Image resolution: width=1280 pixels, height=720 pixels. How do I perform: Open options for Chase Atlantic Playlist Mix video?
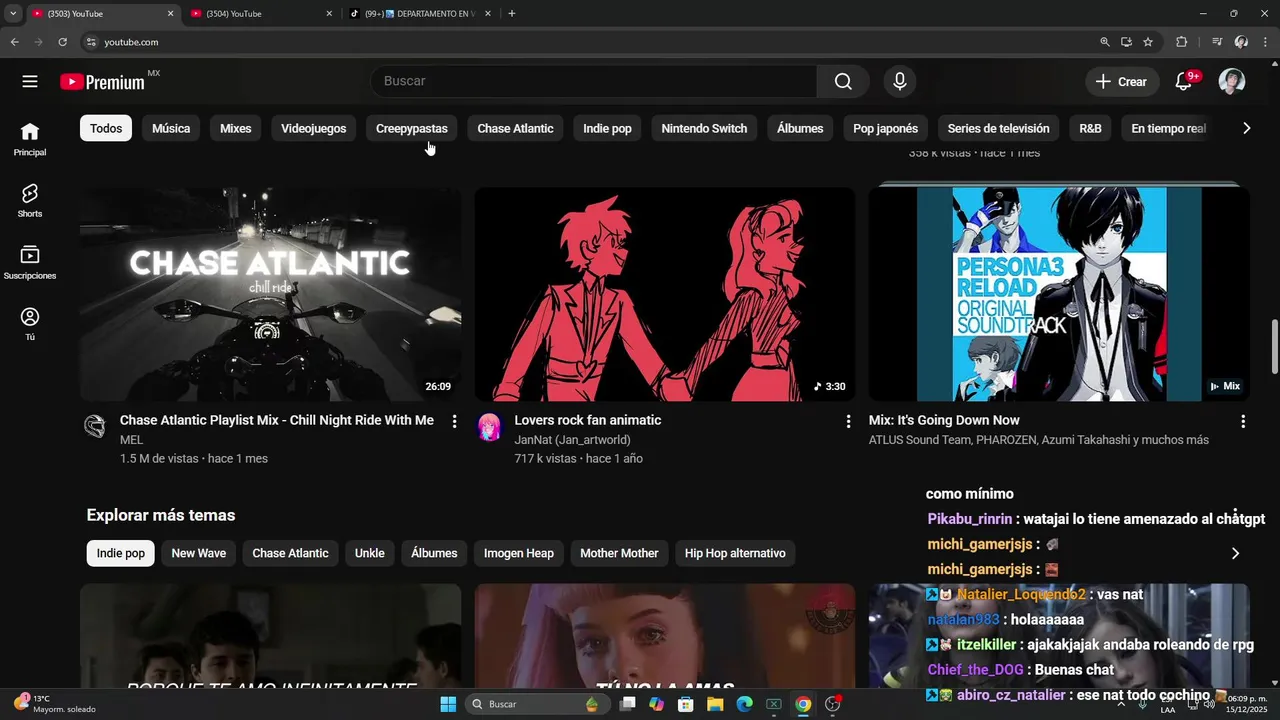pyautogui.click(x=454, y=422)
